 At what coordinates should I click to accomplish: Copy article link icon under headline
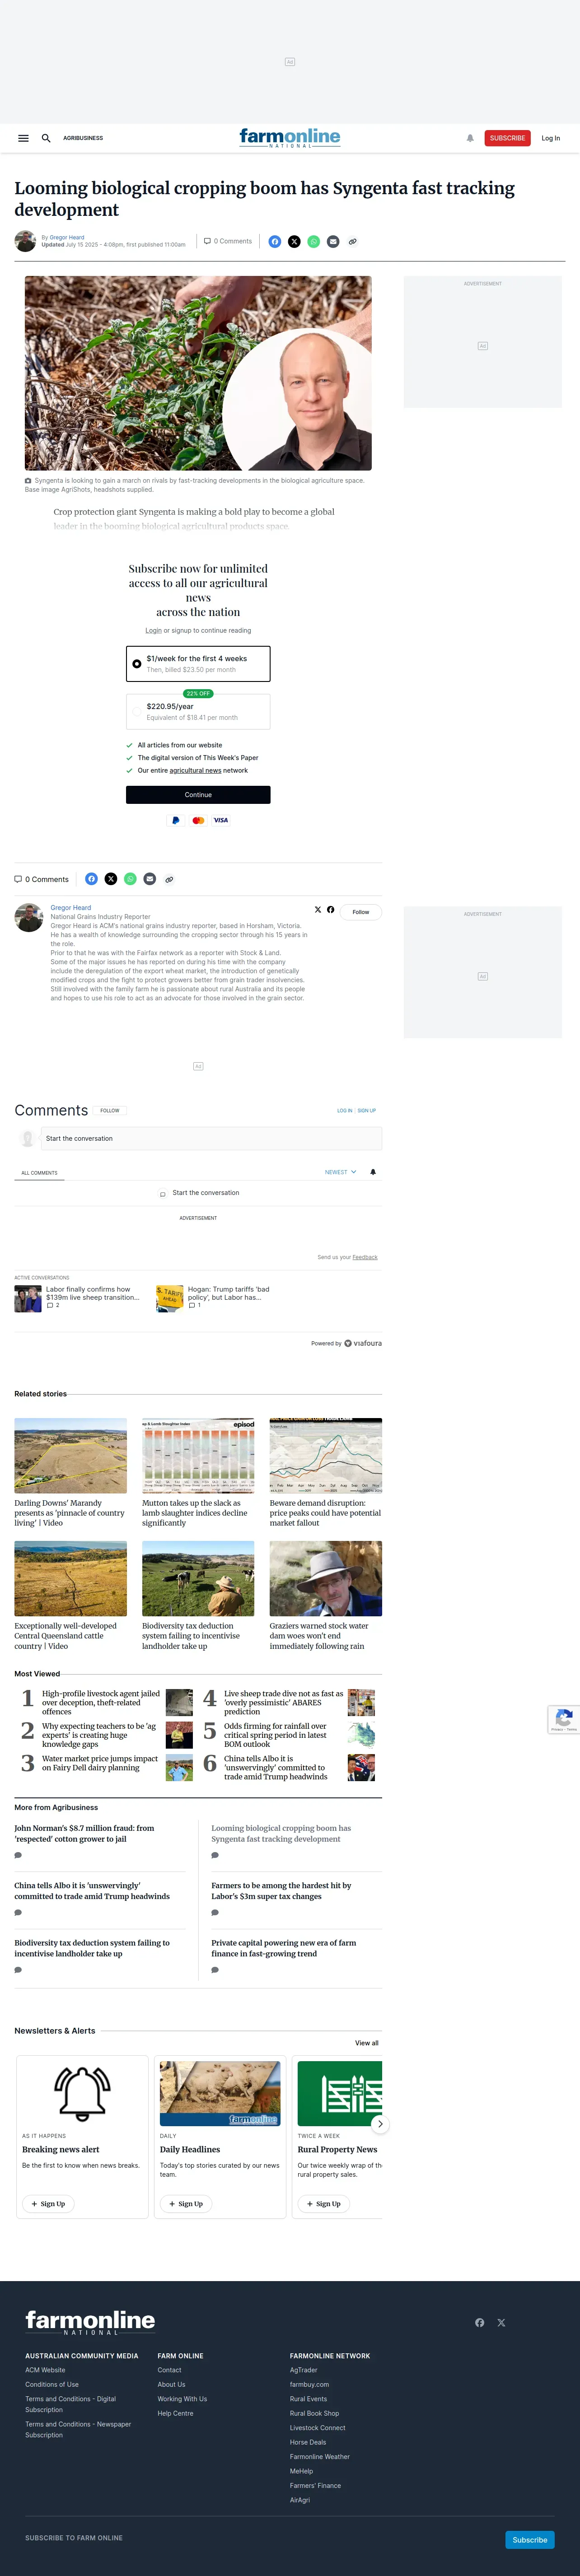353,241
